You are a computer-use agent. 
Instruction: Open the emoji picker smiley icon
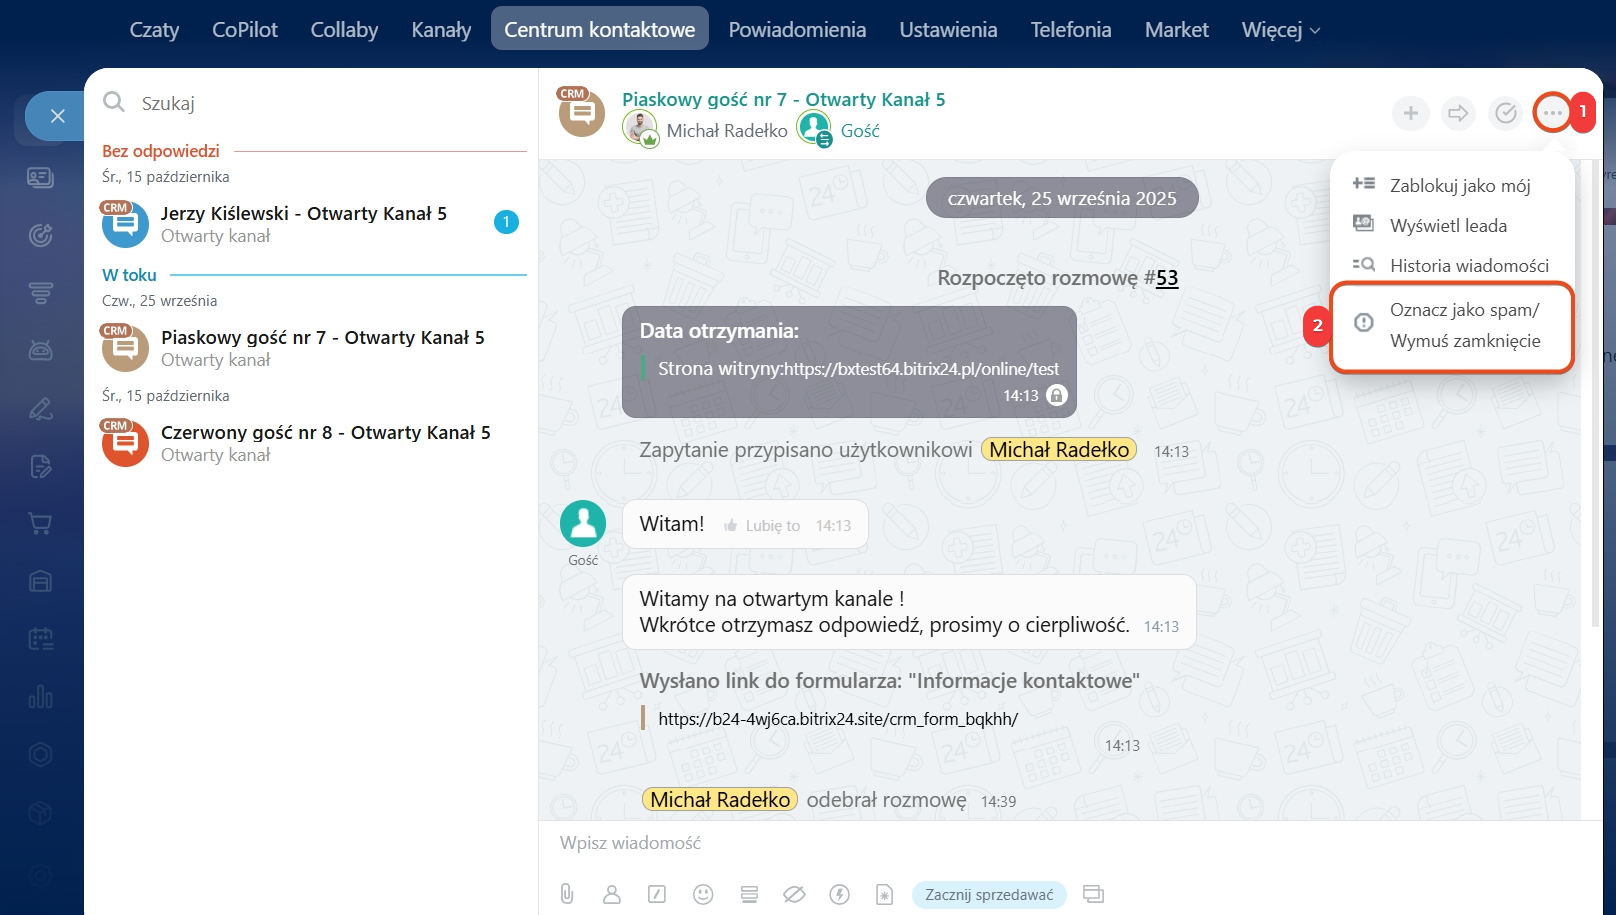click(703, 894)
